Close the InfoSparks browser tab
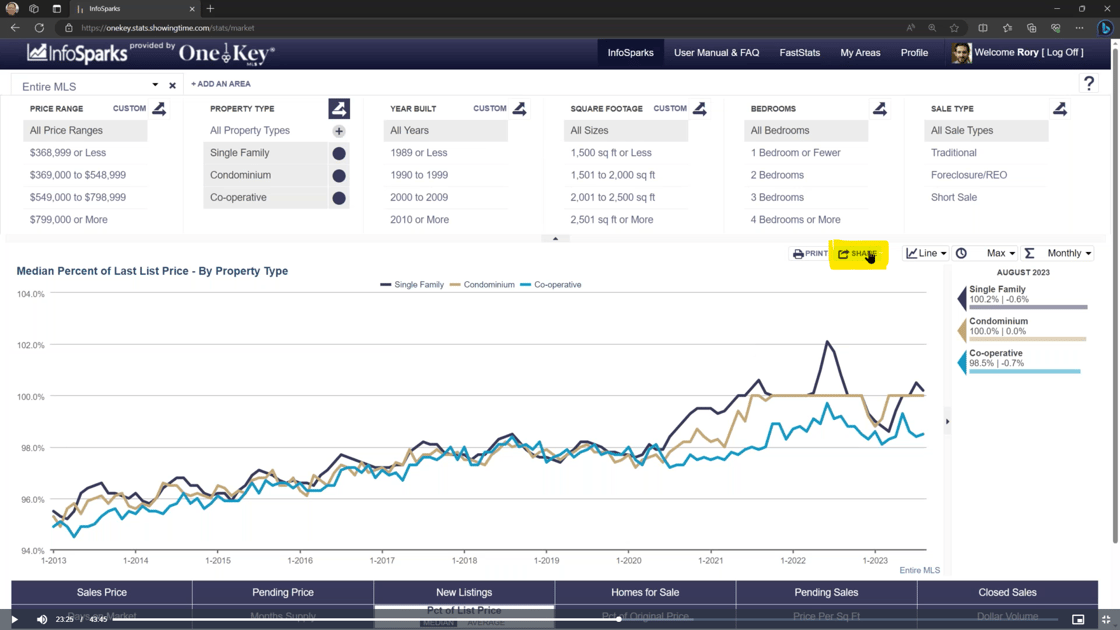Viewport: 1120px width, 630px height. (x=191, y=9)
